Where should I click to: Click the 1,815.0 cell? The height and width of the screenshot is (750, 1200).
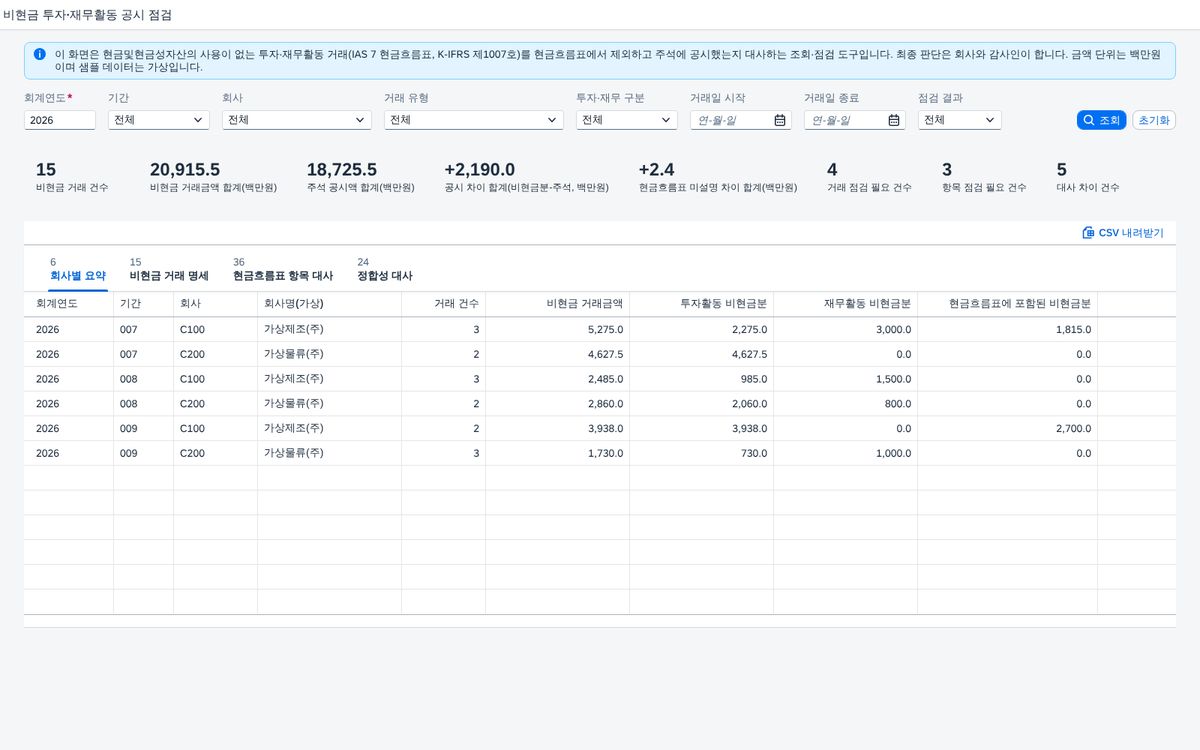tap(1008, 330)
